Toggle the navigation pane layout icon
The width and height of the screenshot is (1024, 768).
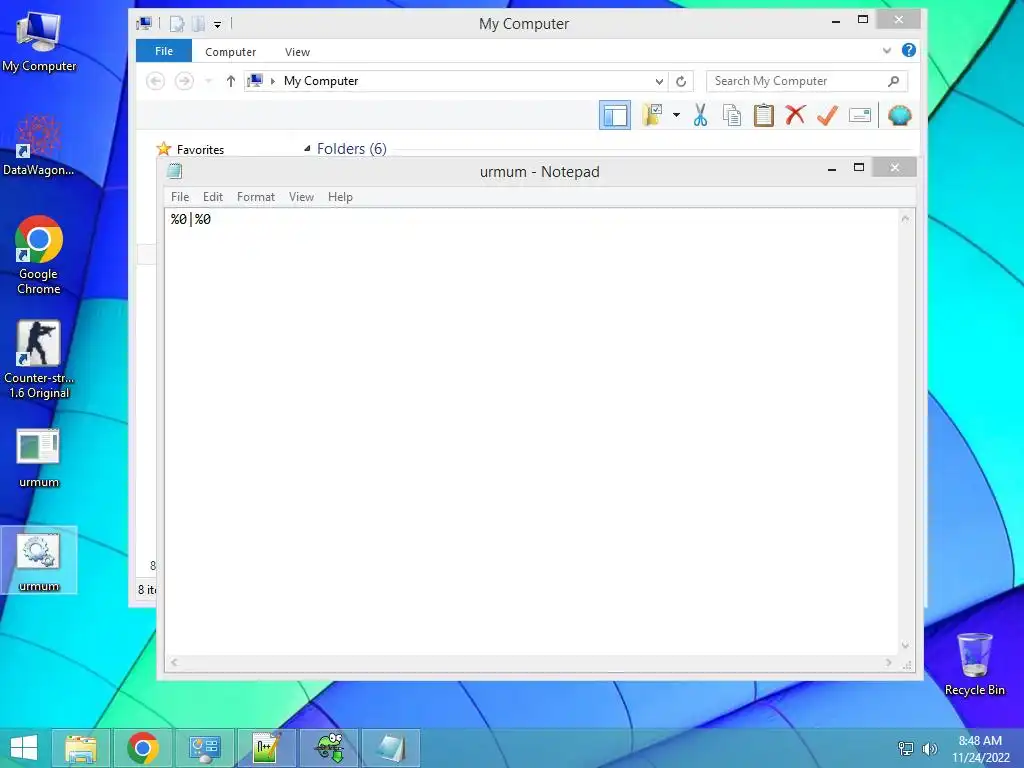[x=615, y=116]
